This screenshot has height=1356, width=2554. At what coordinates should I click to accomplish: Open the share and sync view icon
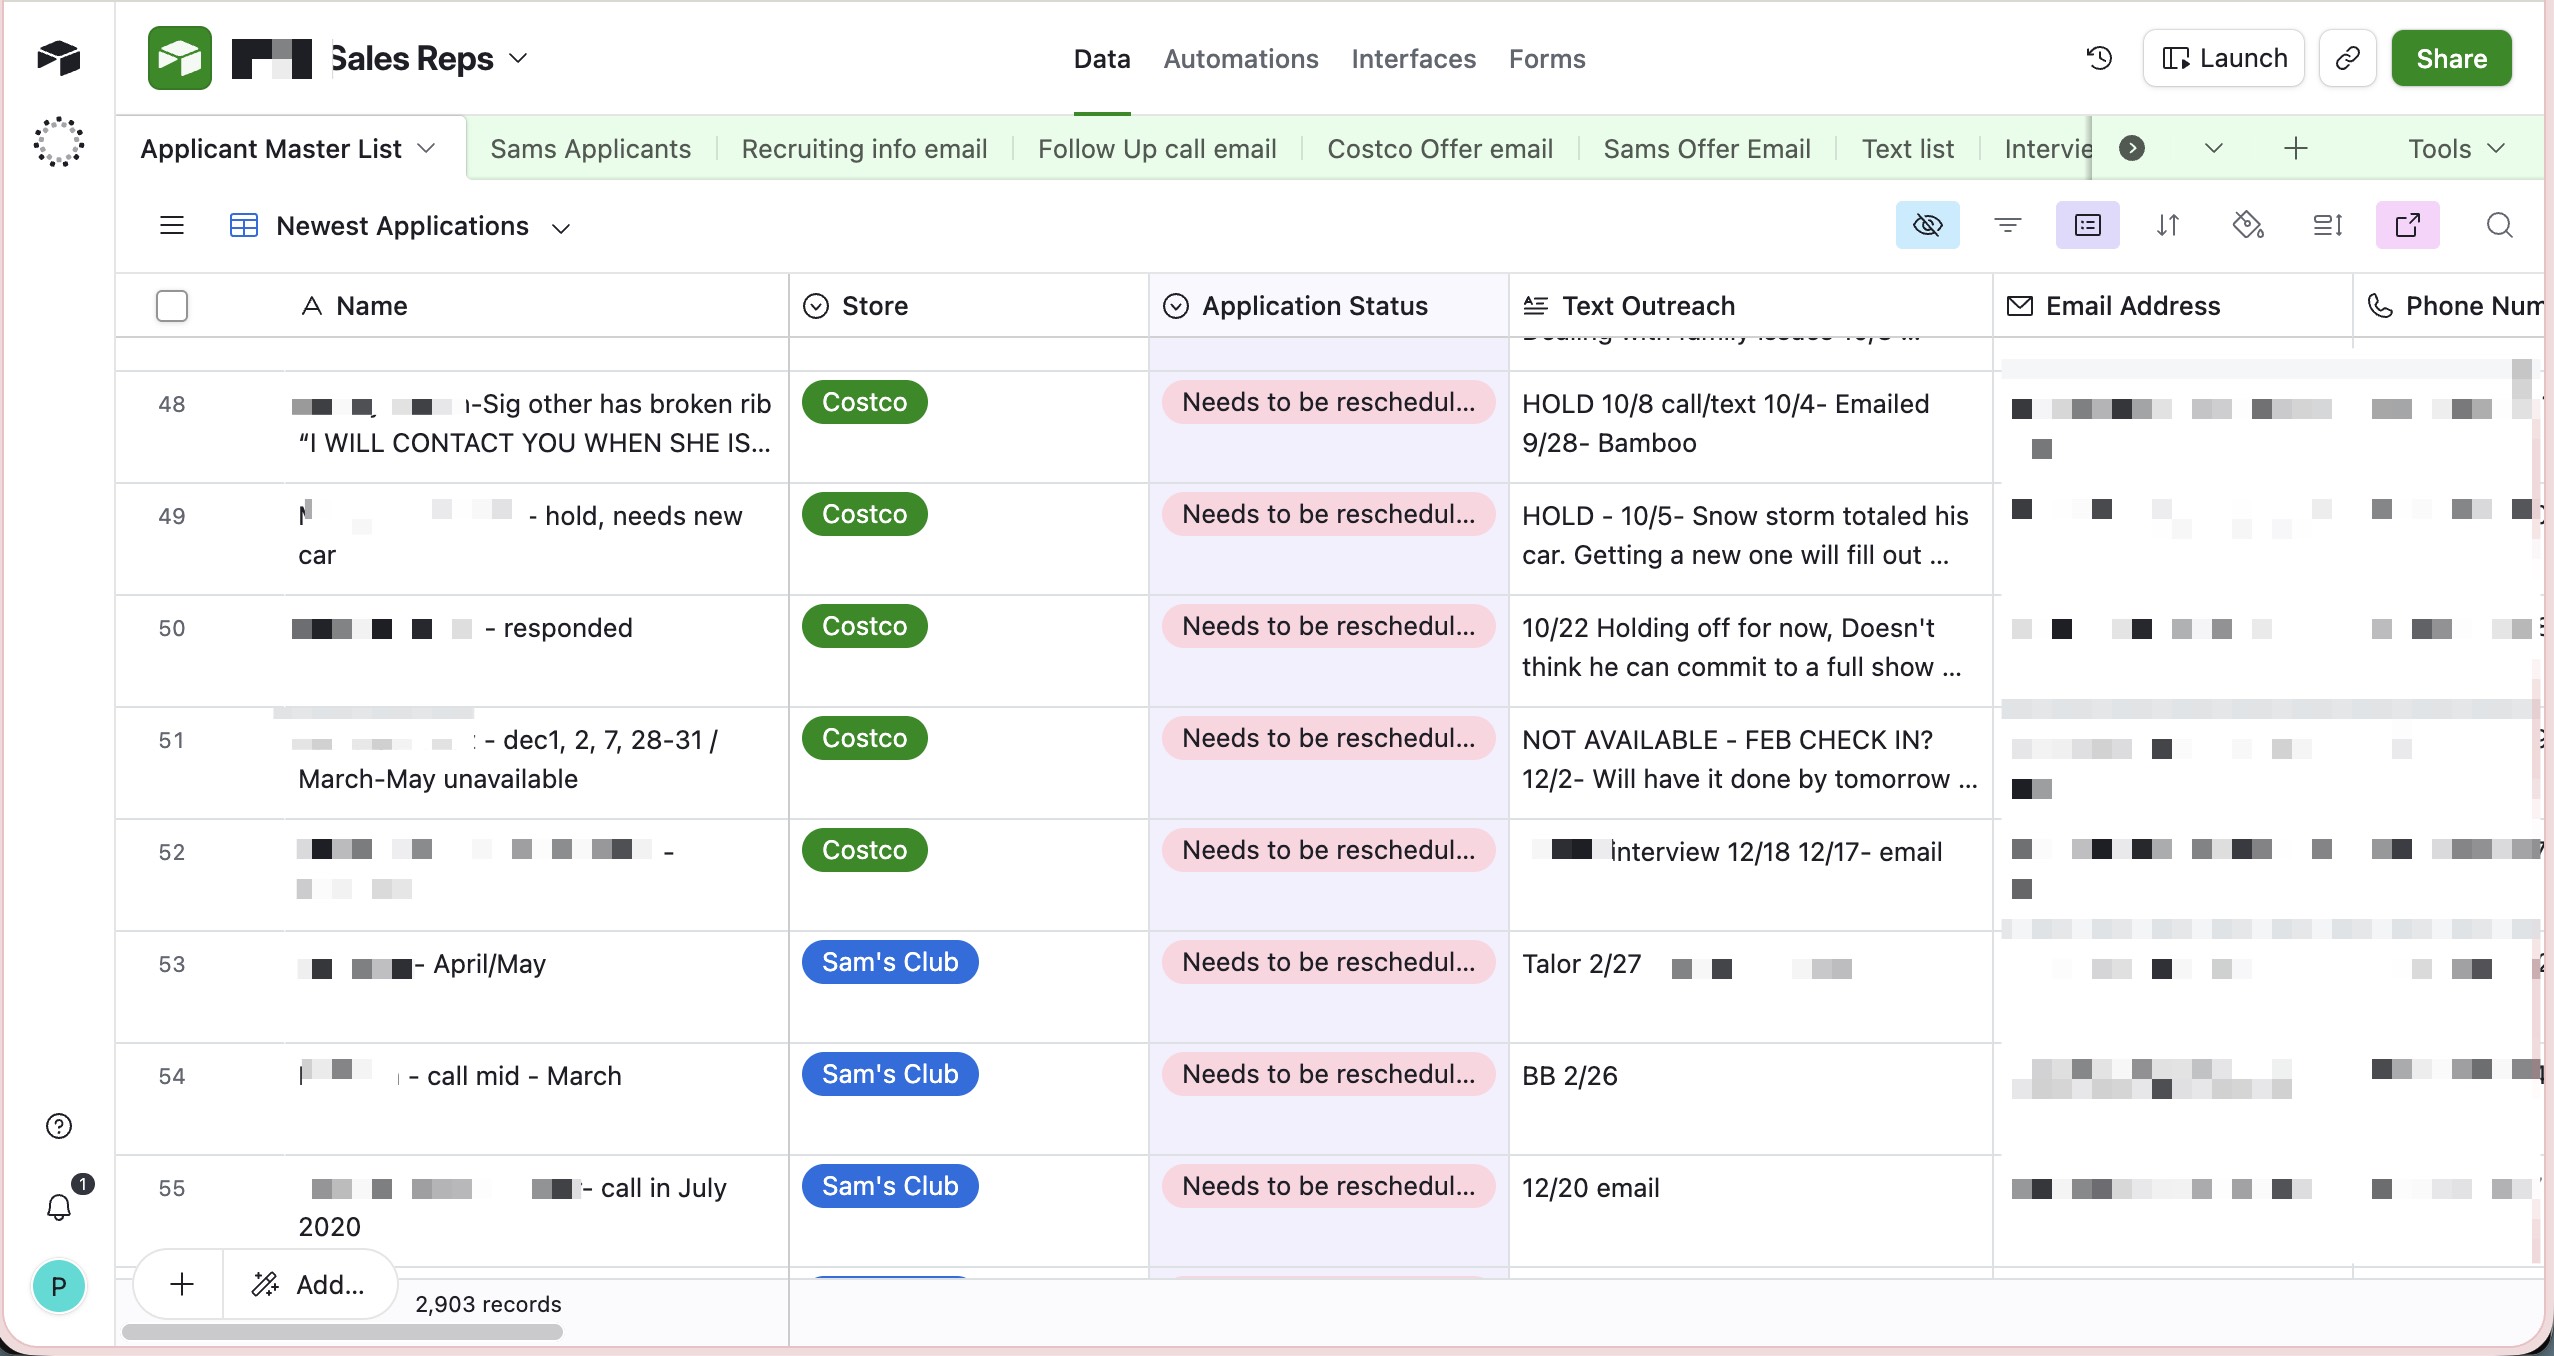pyautogui.click(x=2408, y=225)
